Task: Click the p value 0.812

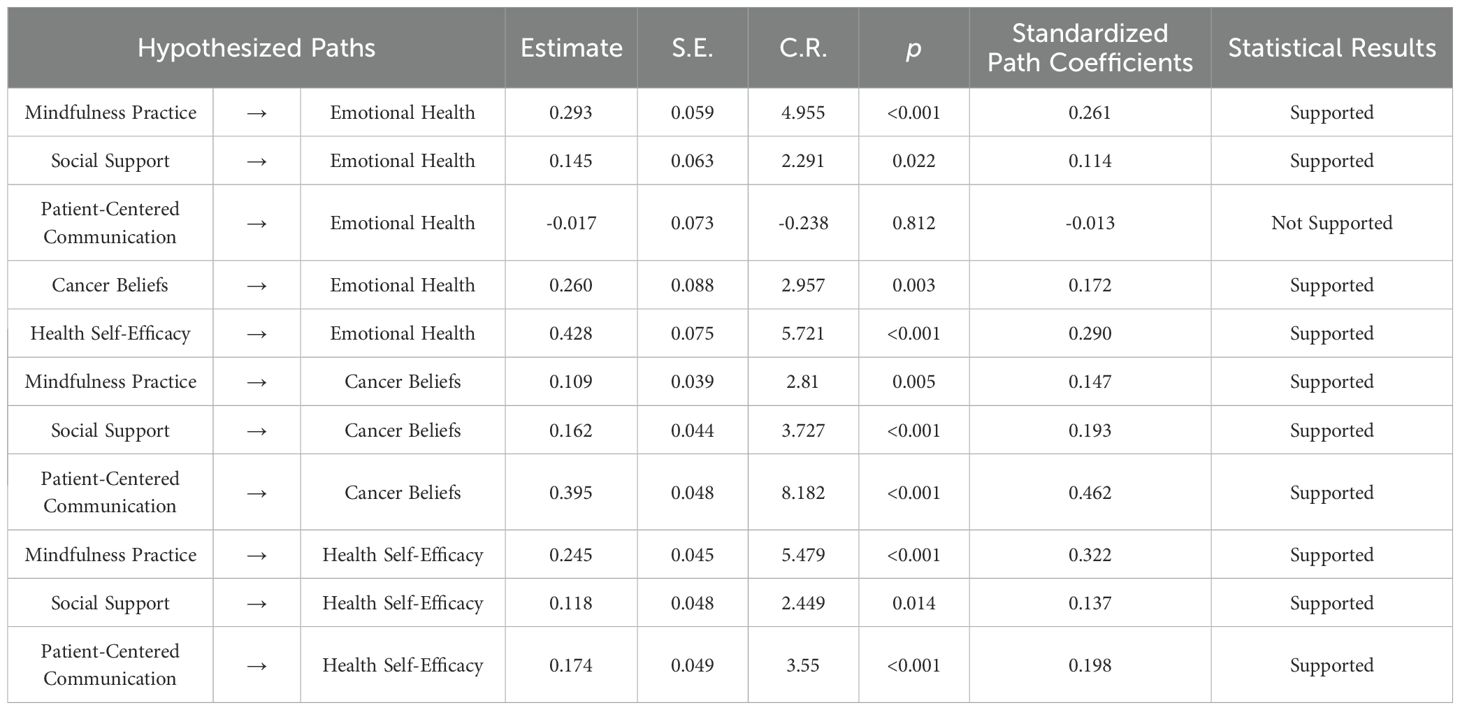Action: tap(913, 223)
